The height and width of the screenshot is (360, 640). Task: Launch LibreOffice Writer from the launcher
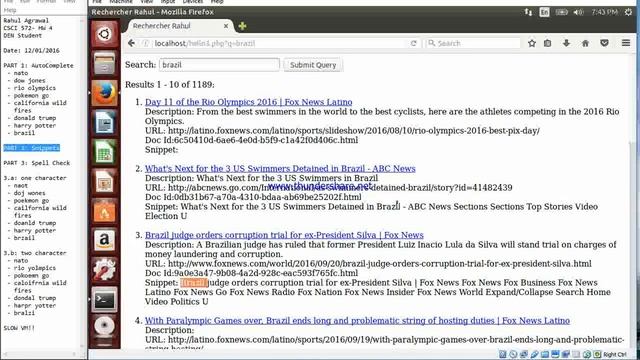(x=104, y=122)
